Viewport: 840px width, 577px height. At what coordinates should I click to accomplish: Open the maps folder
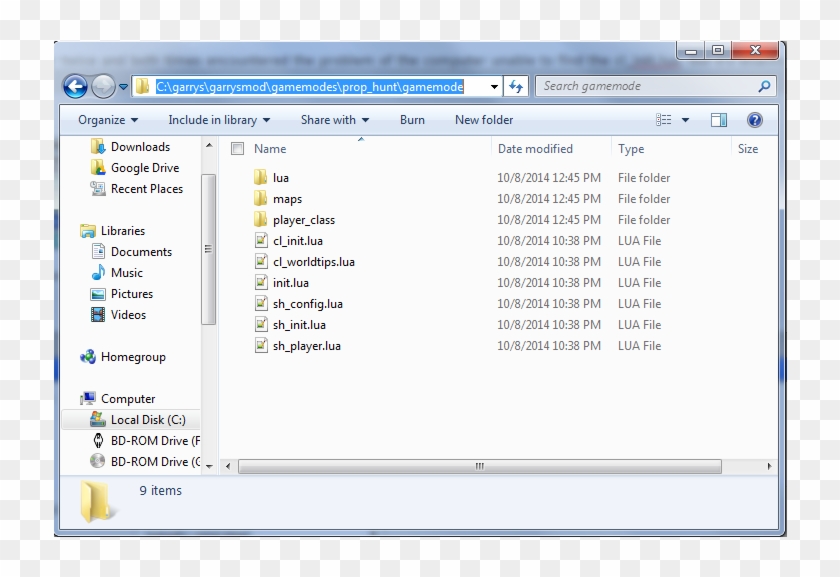pyautogui.click(x=287, y=198)
